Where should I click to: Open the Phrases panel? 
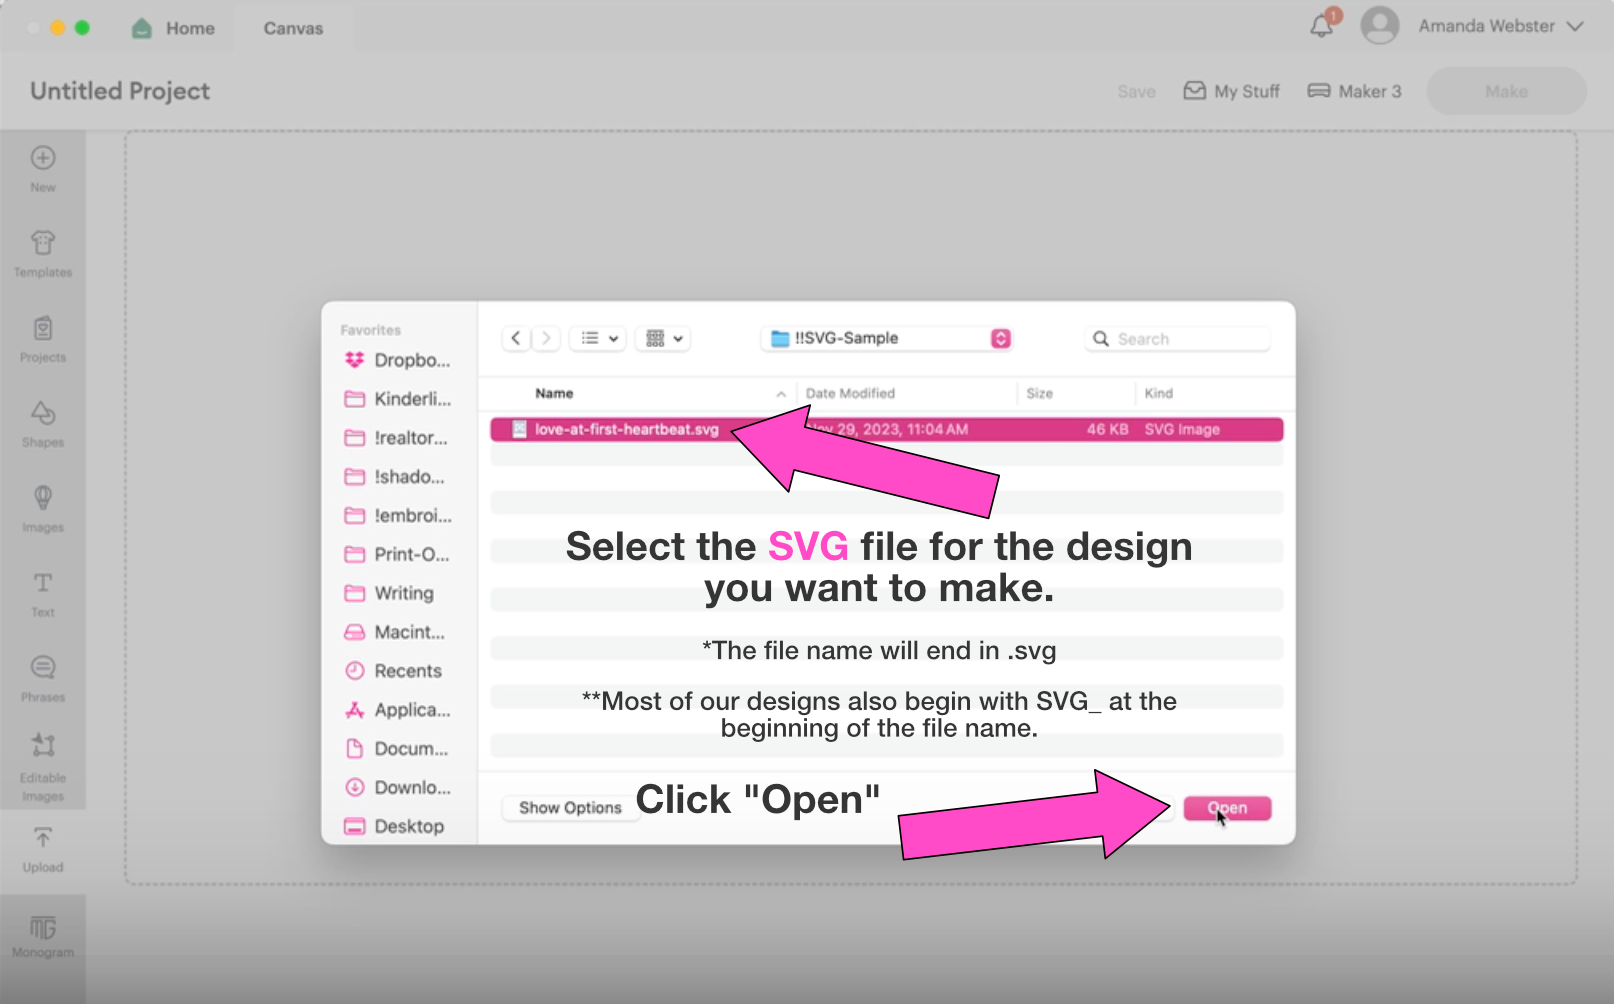43,678
